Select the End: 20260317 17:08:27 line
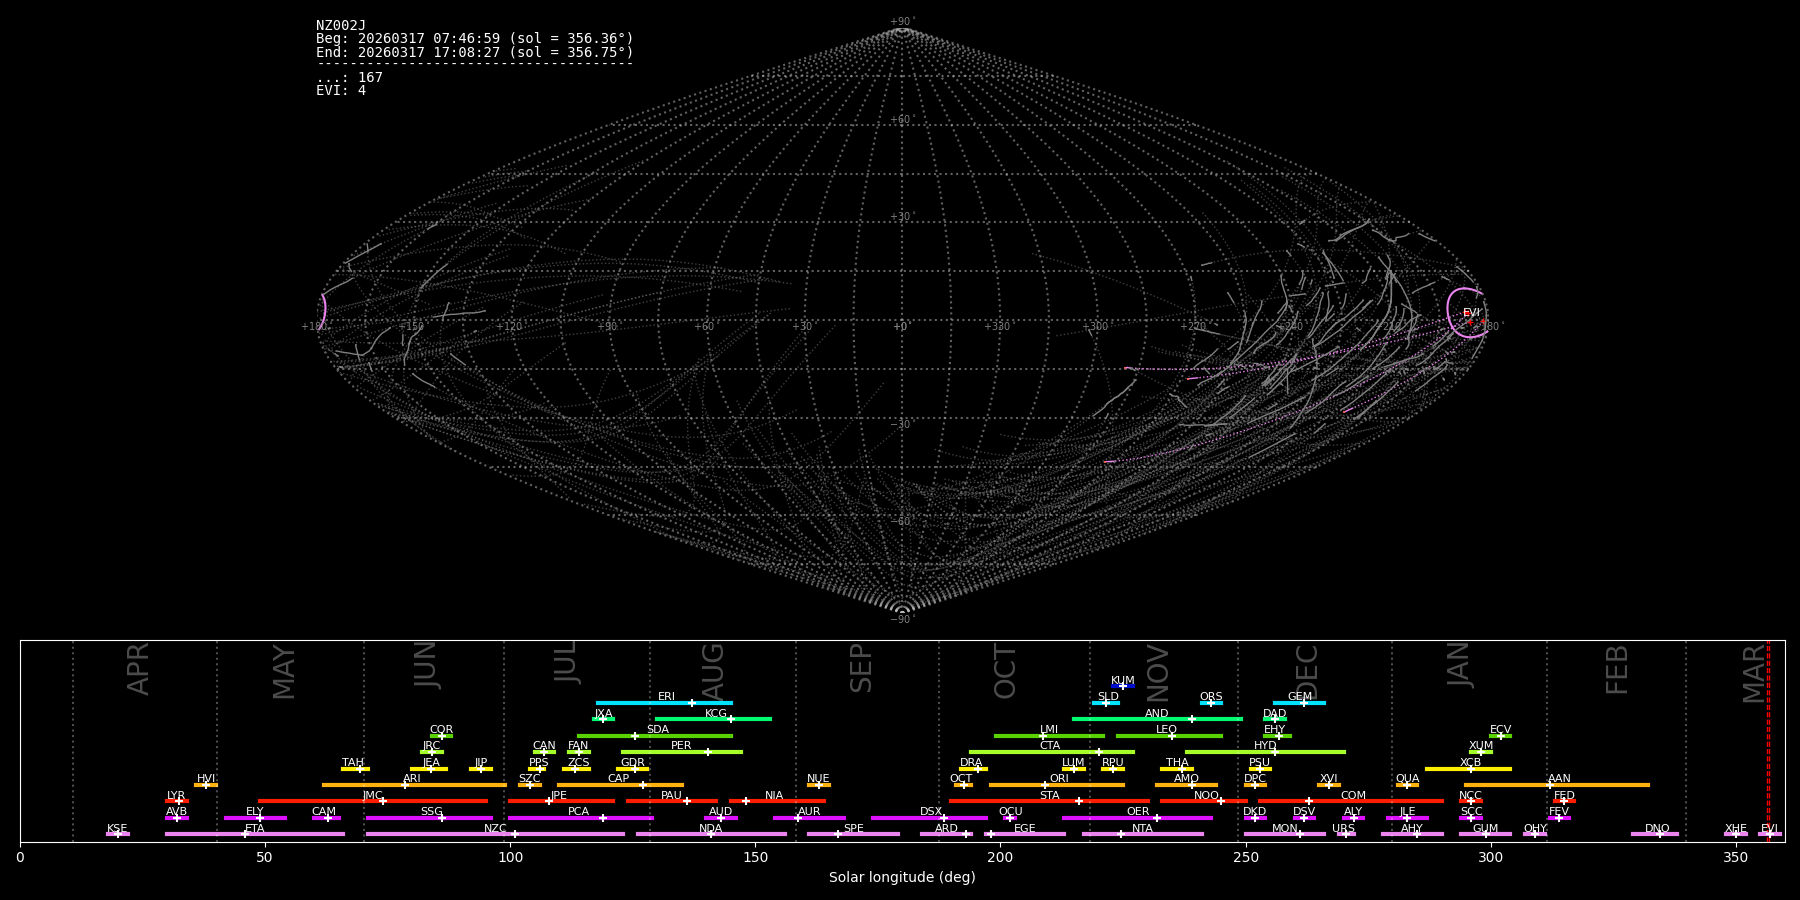The height and width of the screenshot is (900, 1800). click(x=475, y=52)
